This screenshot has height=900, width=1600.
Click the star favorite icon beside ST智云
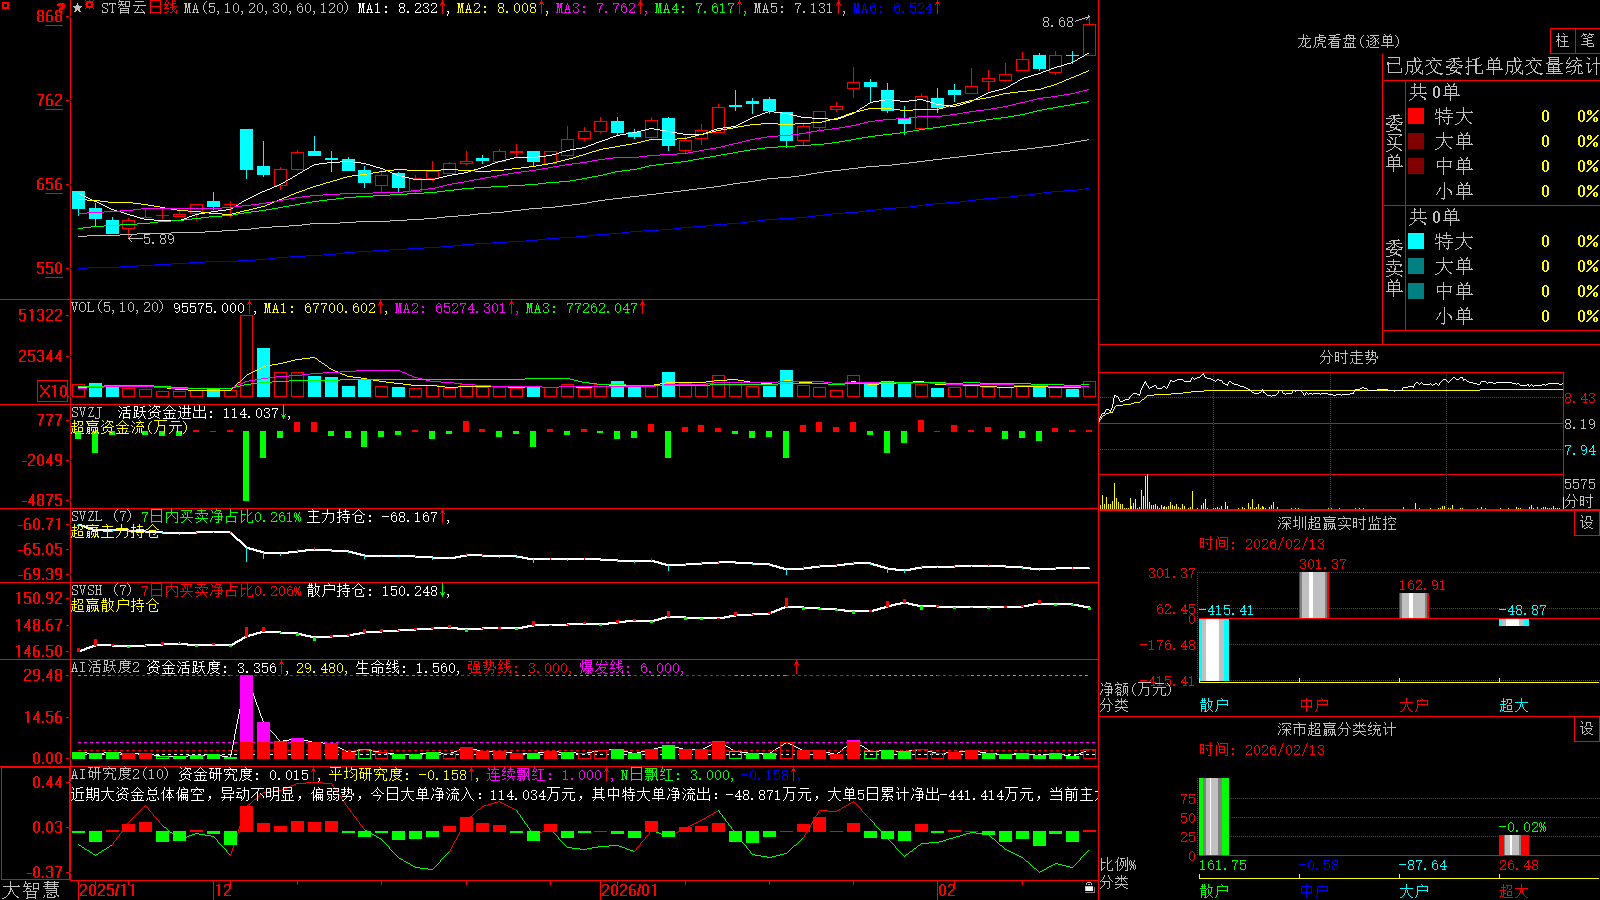[x=78, y=8]
